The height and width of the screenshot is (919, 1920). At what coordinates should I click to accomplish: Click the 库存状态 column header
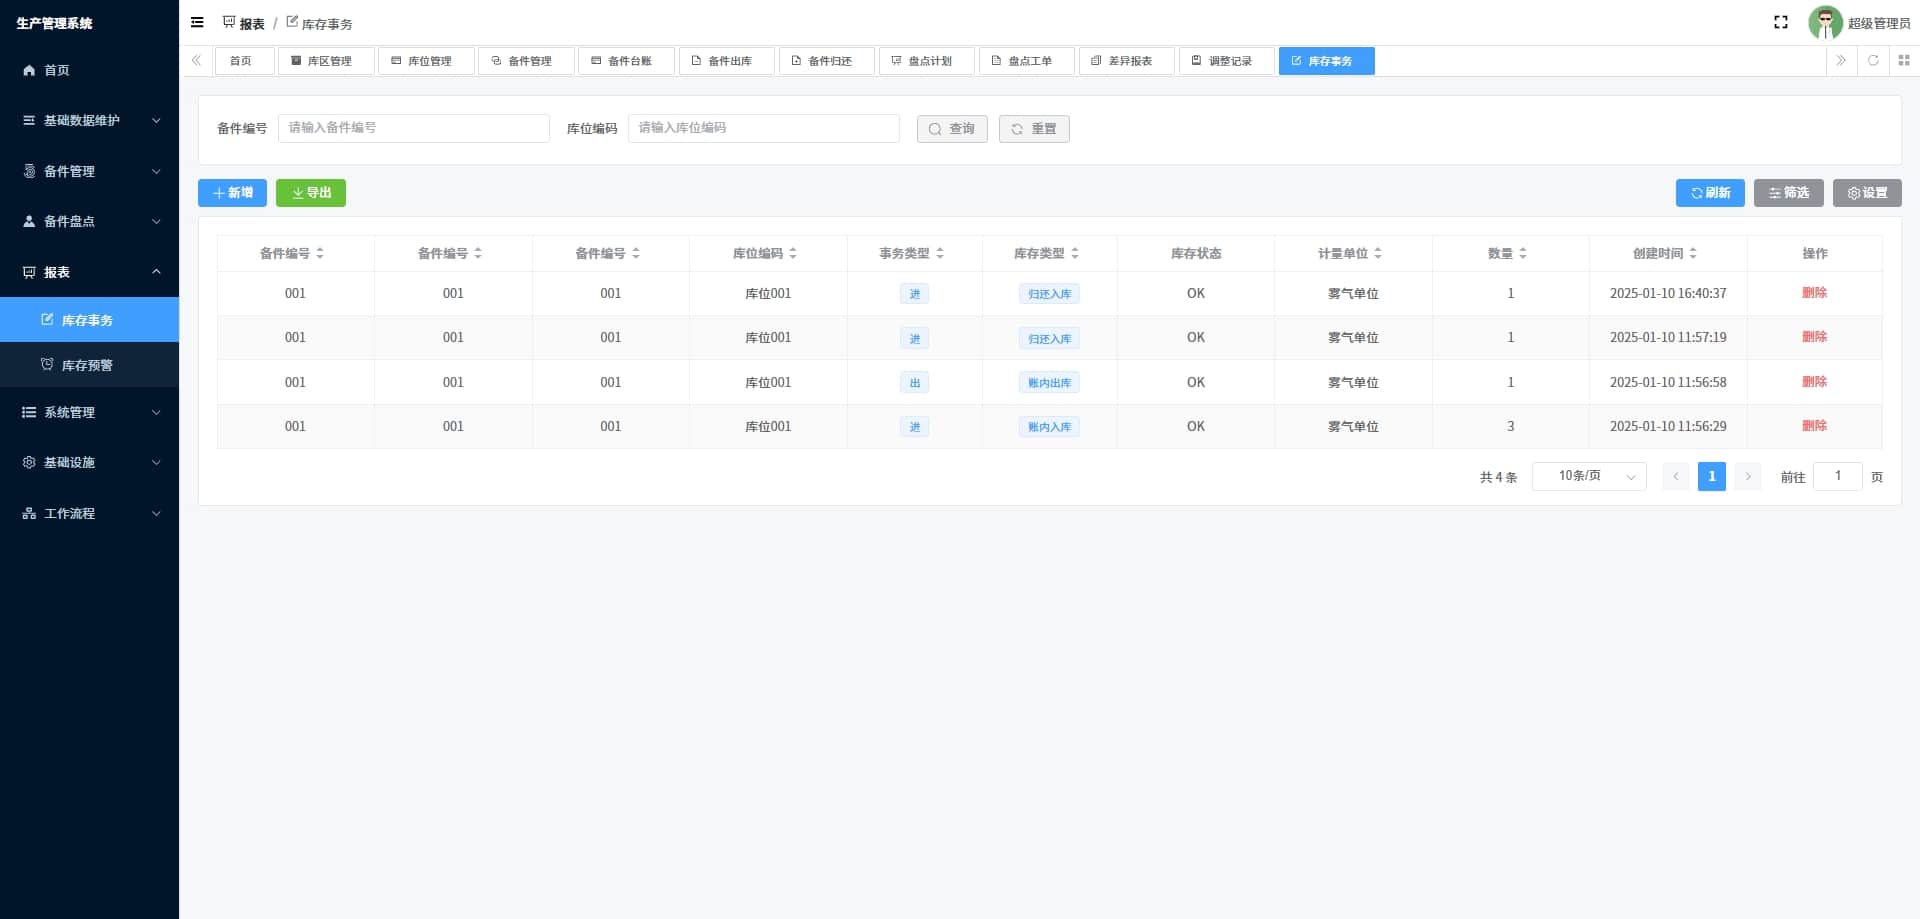(x=1196, y=253)
